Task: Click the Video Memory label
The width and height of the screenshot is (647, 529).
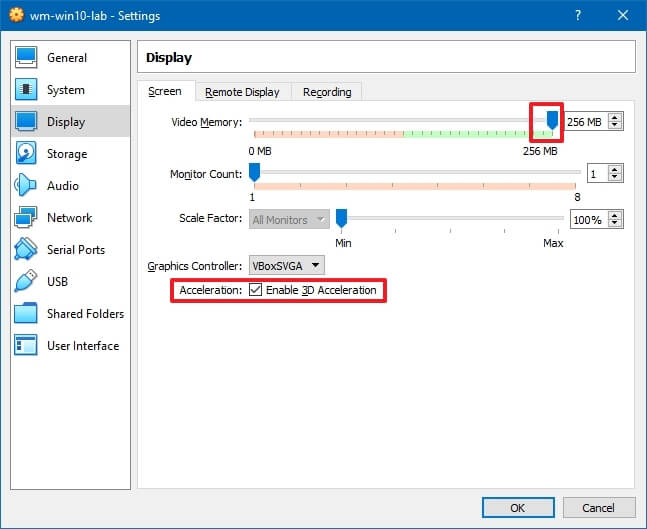Action: click(206, 122)
